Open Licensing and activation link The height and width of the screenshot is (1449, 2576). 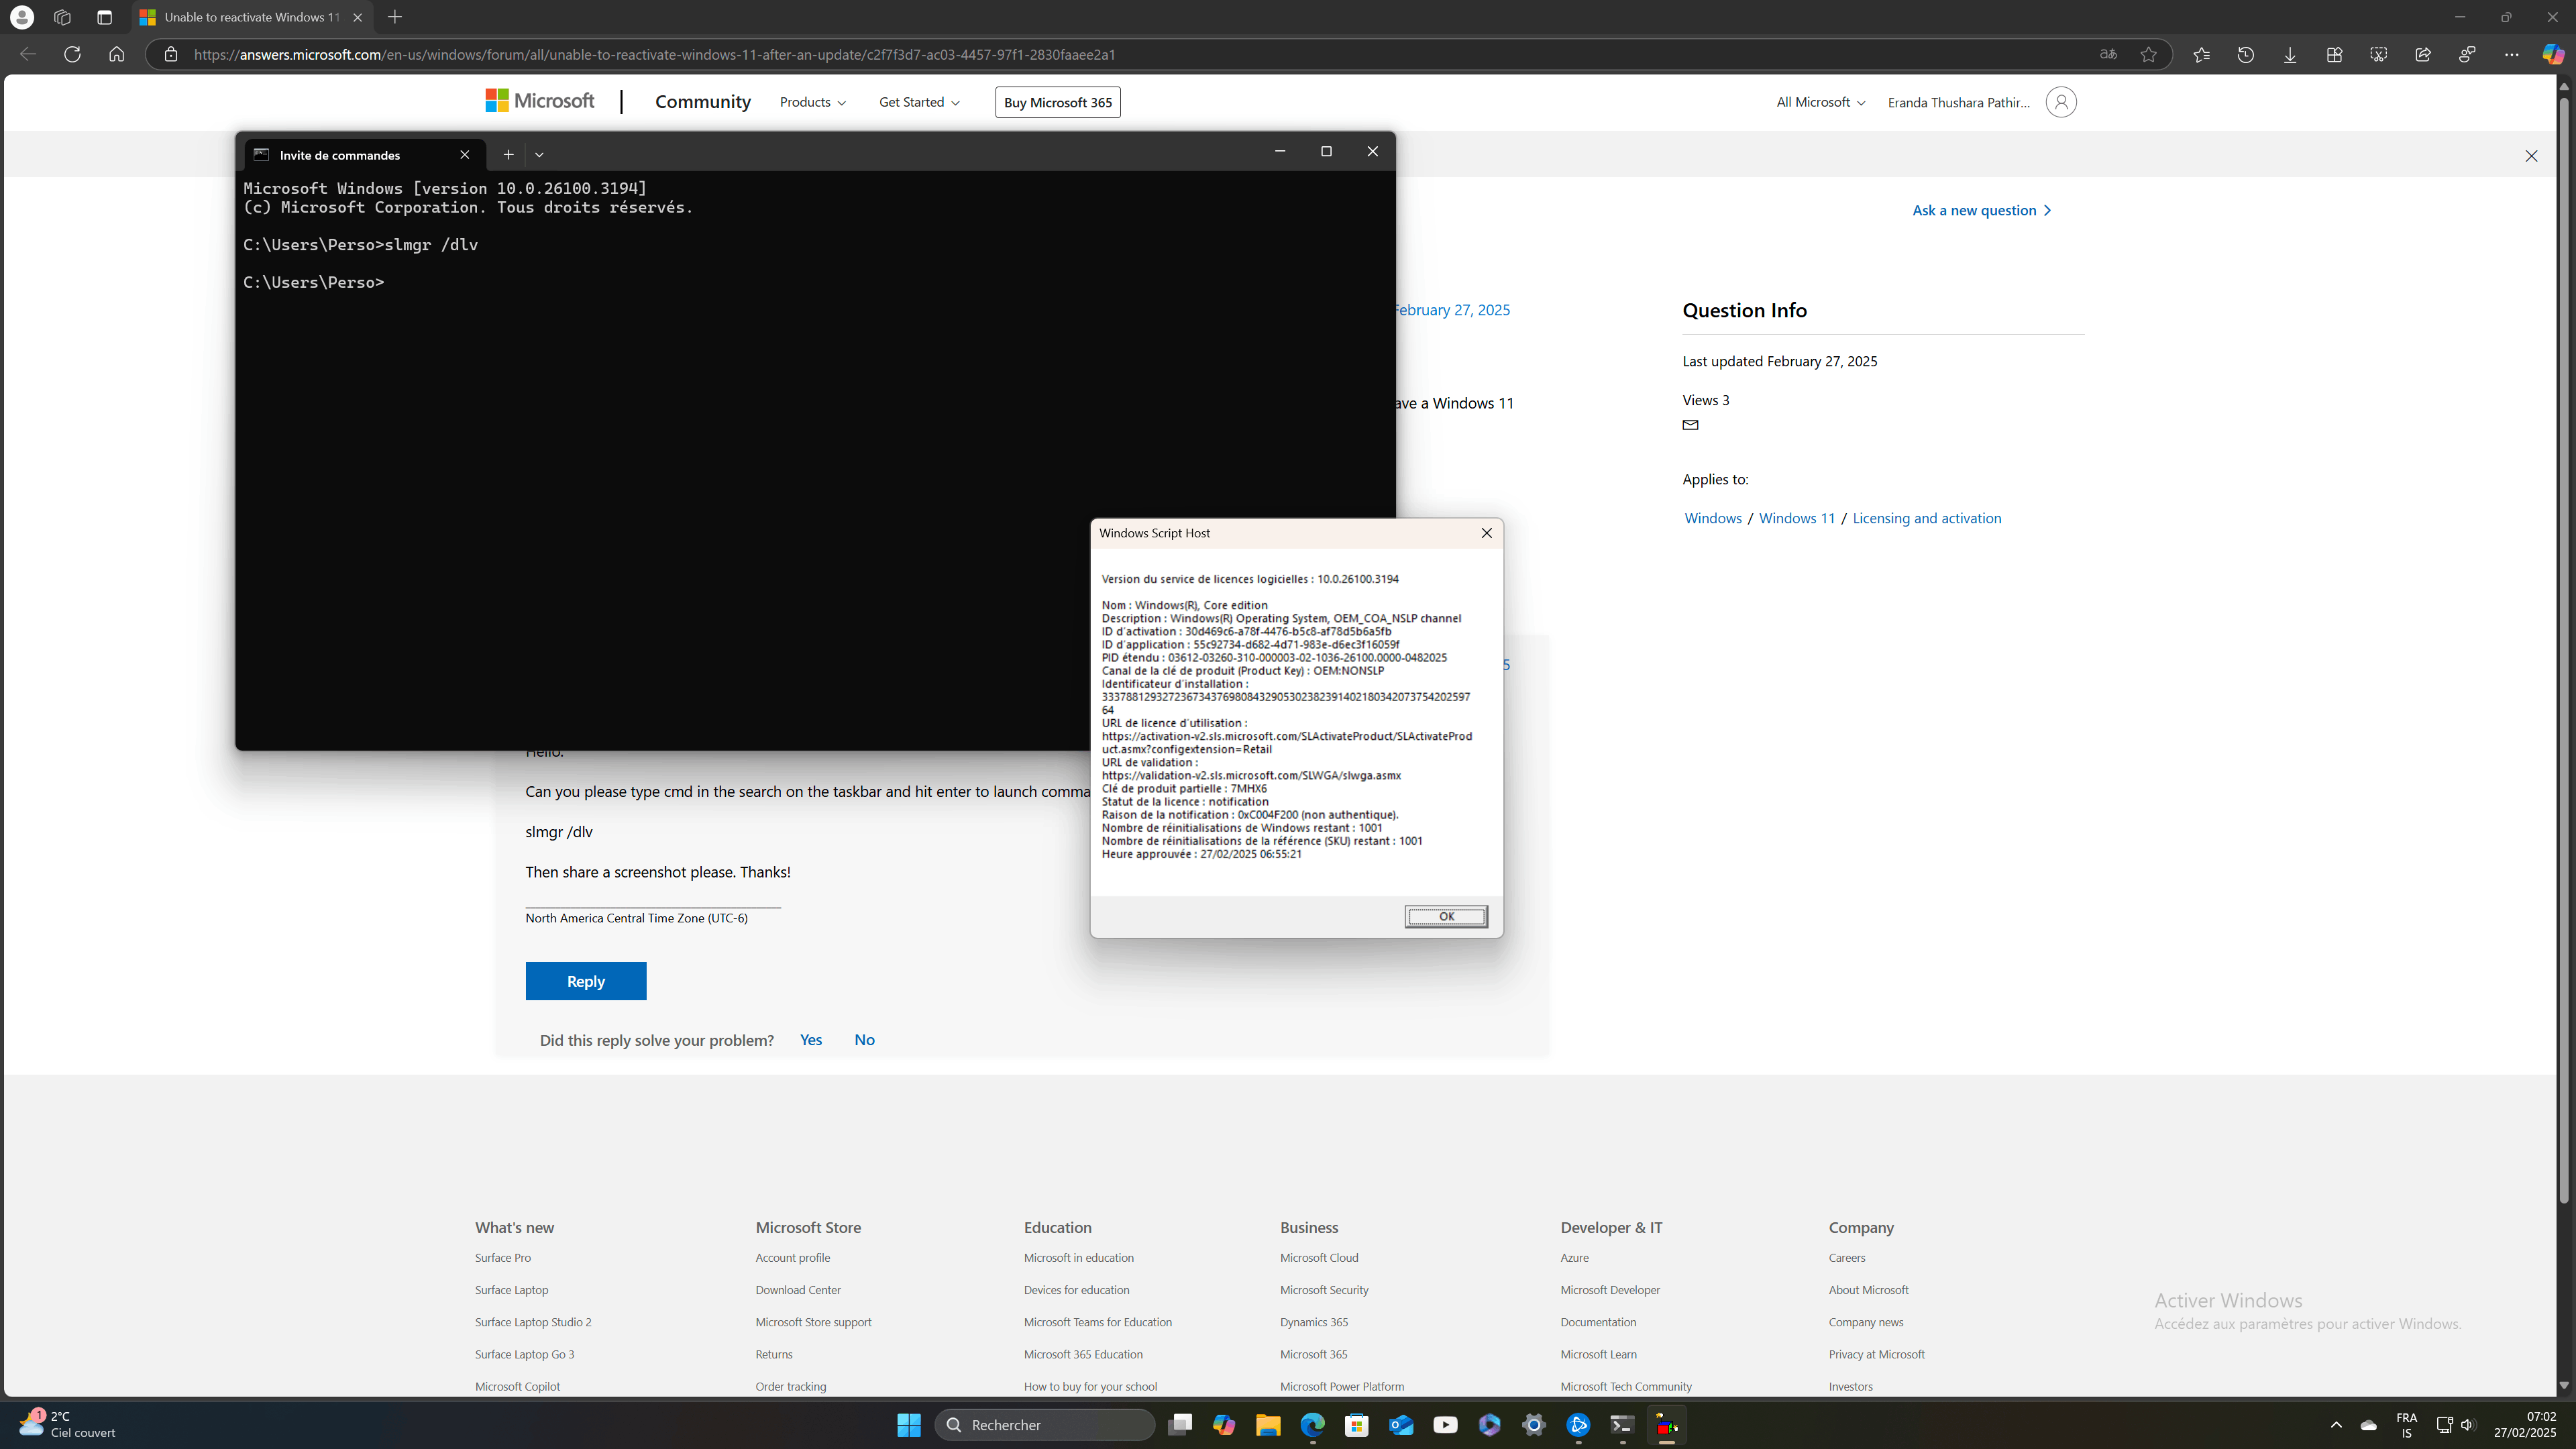click(1927, 518)
